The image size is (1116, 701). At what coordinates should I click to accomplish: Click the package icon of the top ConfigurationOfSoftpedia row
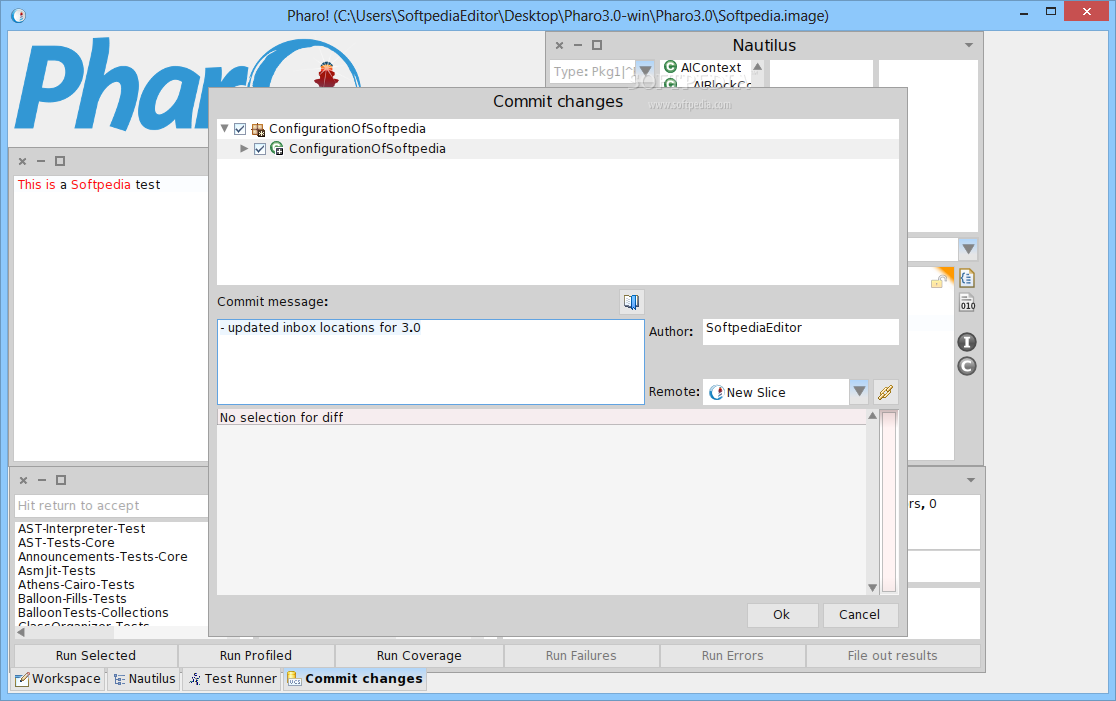(258, 130)
